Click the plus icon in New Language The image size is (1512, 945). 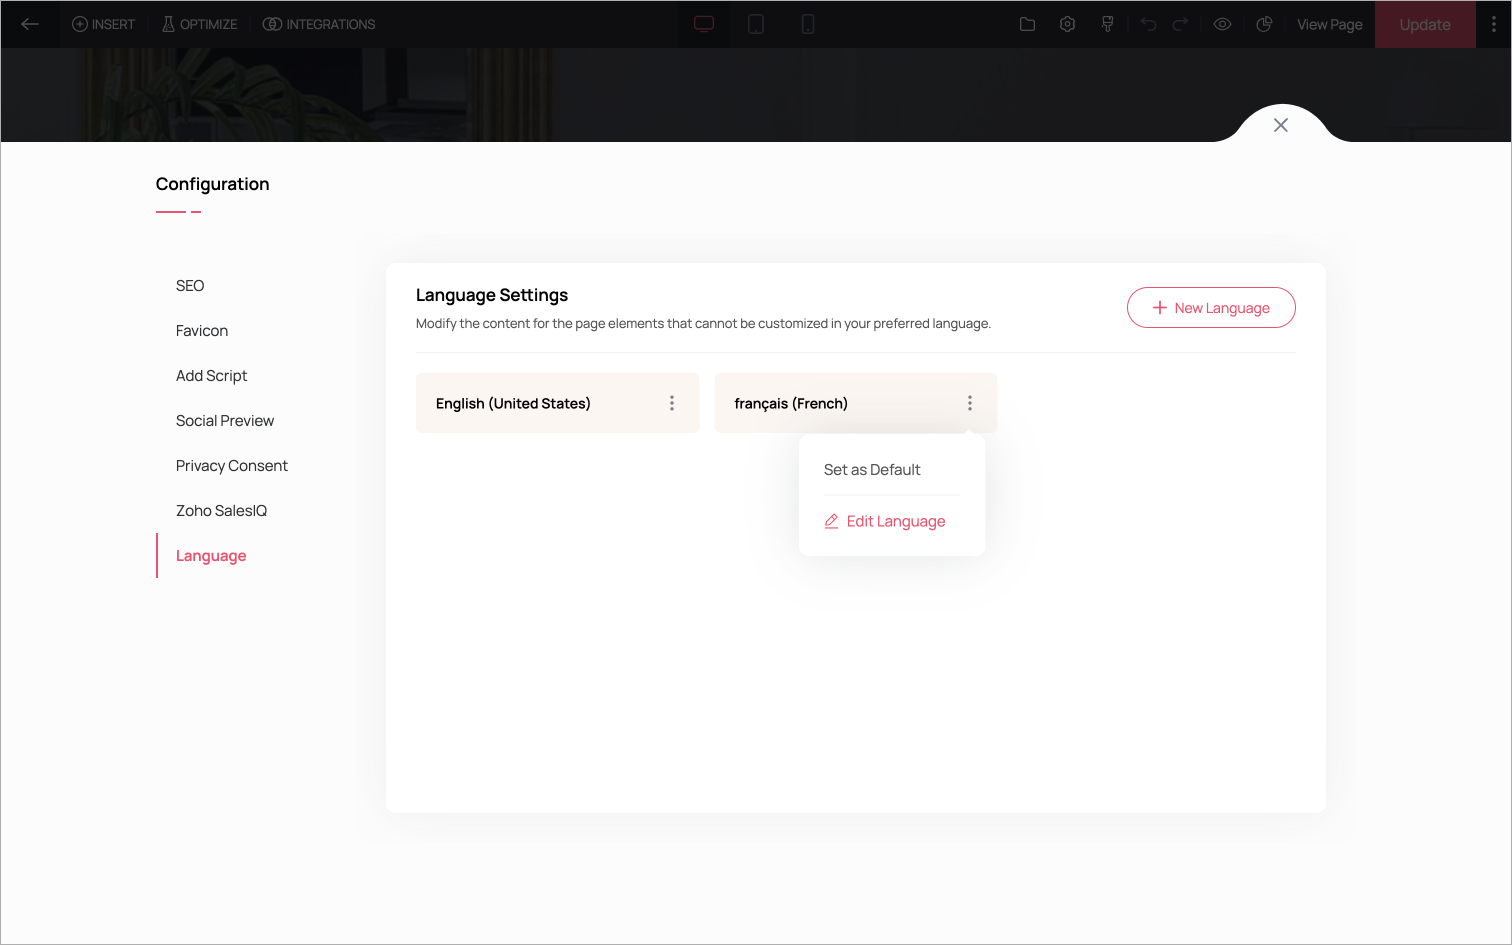click(1160, 308)
